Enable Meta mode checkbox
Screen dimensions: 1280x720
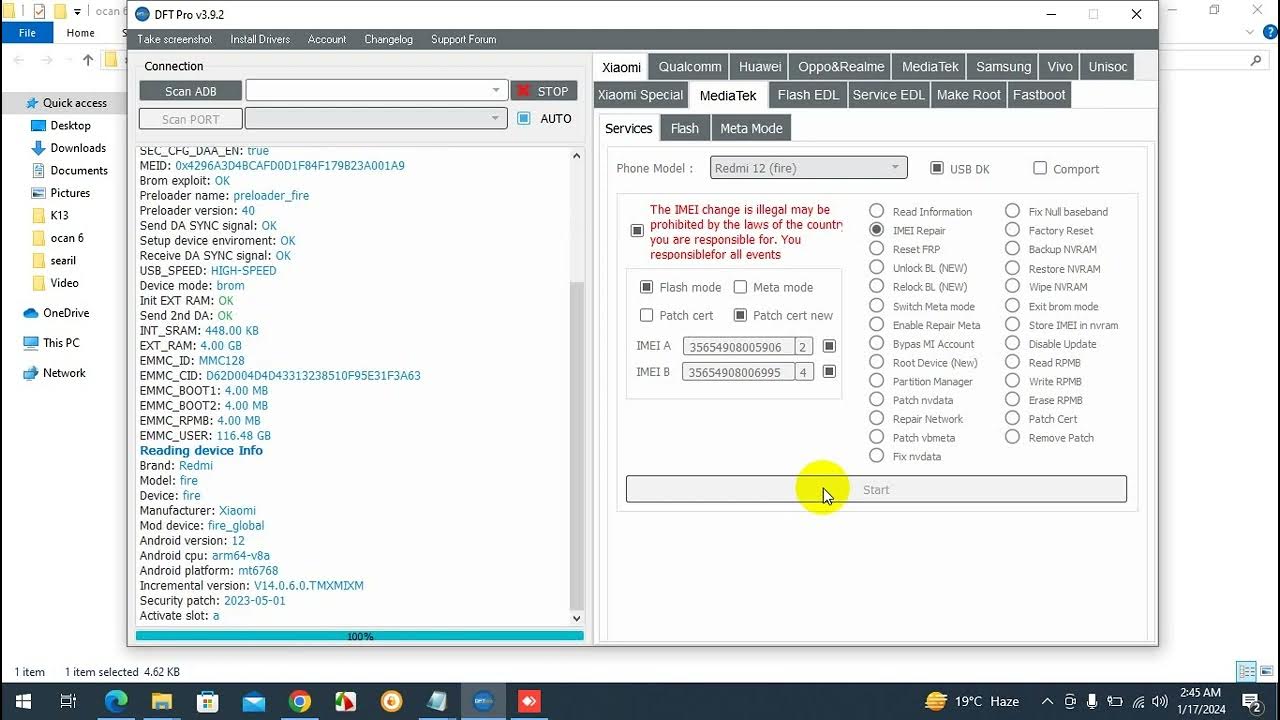tap(740, 287)
